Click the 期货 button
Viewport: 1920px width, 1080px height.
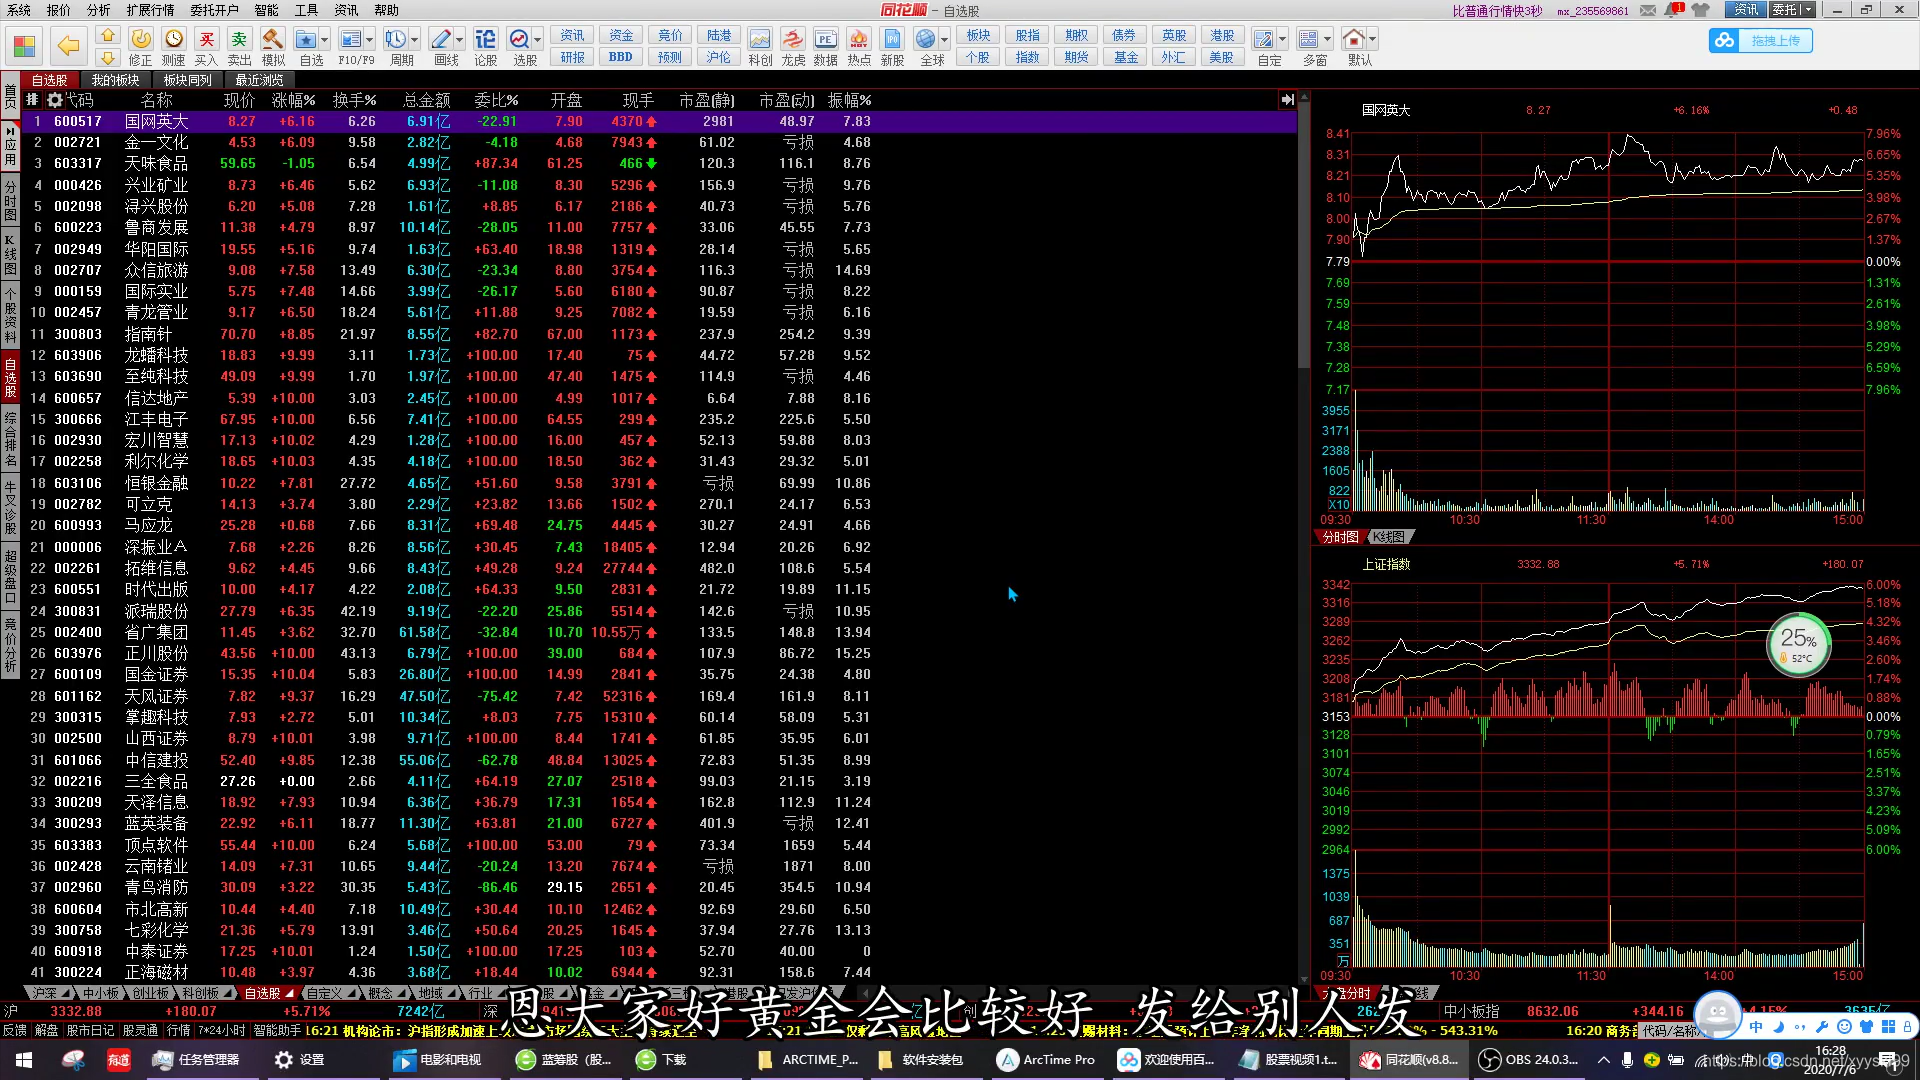tap(1077, 57)
